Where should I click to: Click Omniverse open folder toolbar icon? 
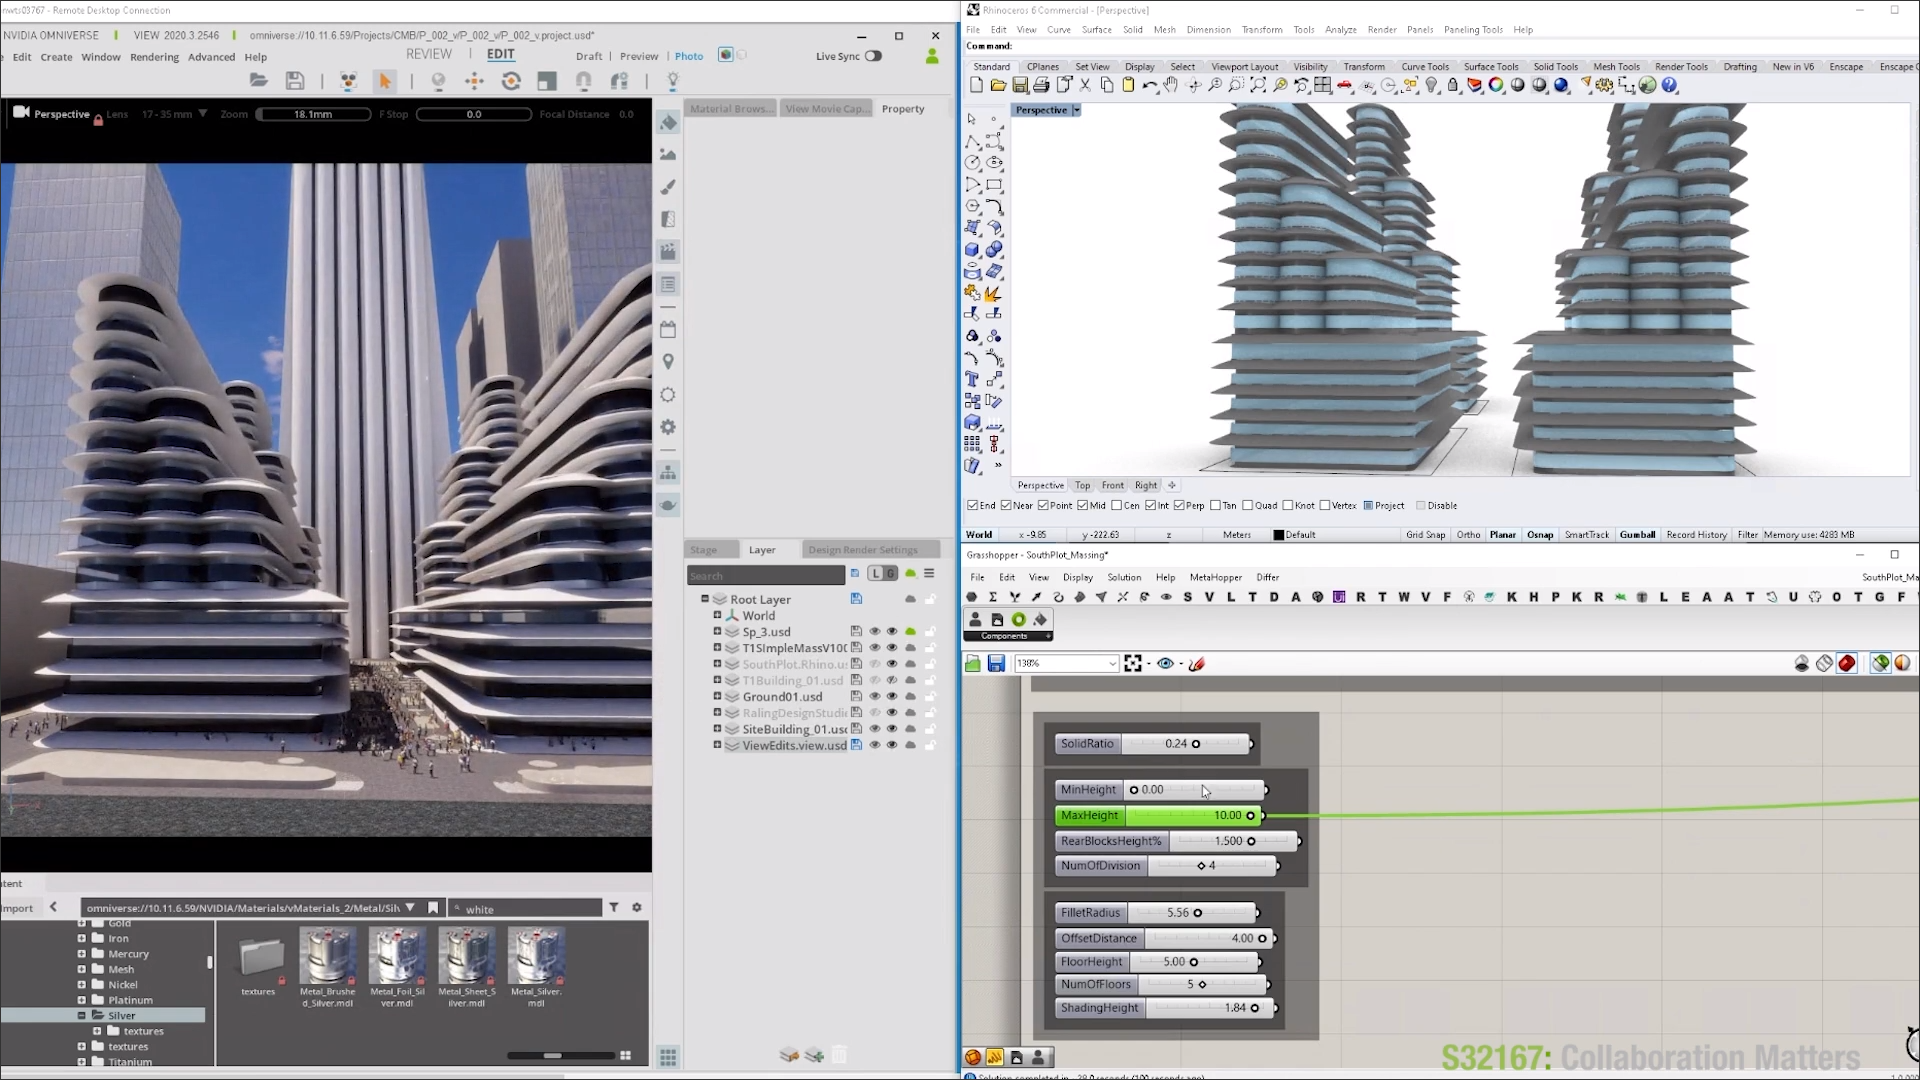[x=258, y=81]
